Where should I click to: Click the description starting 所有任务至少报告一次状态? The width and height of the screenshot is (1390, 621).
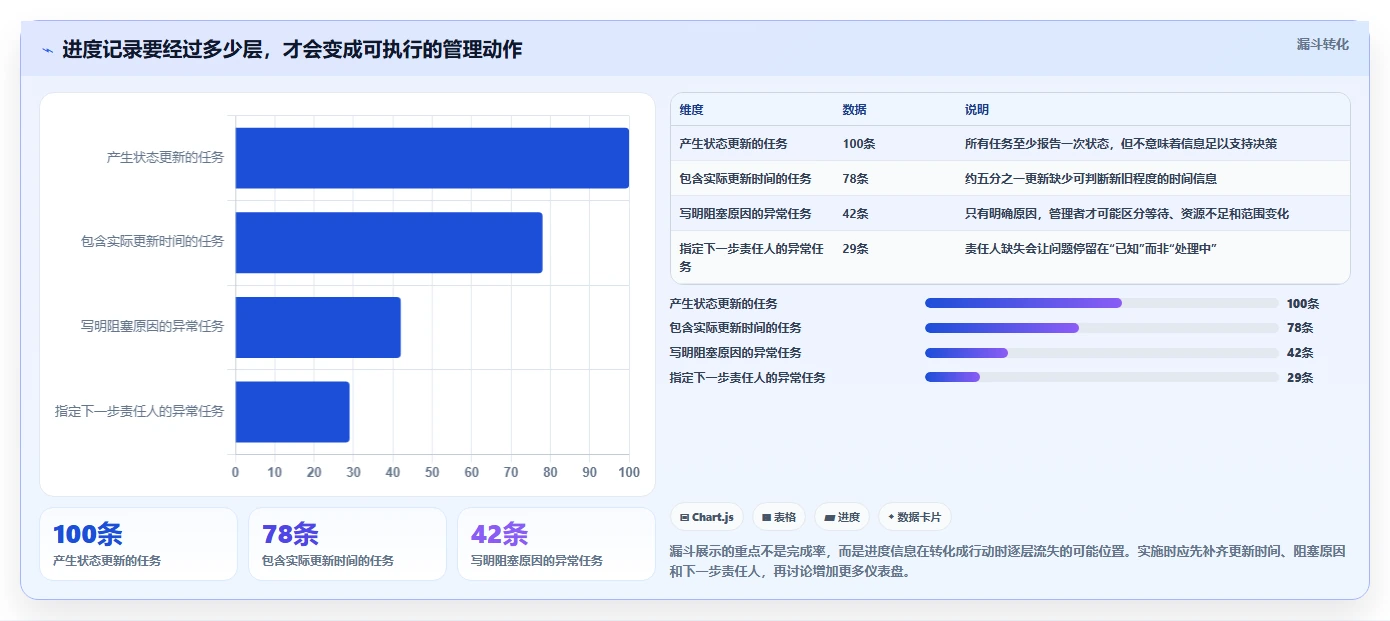pyautogui.click(x=1121, y=144)
